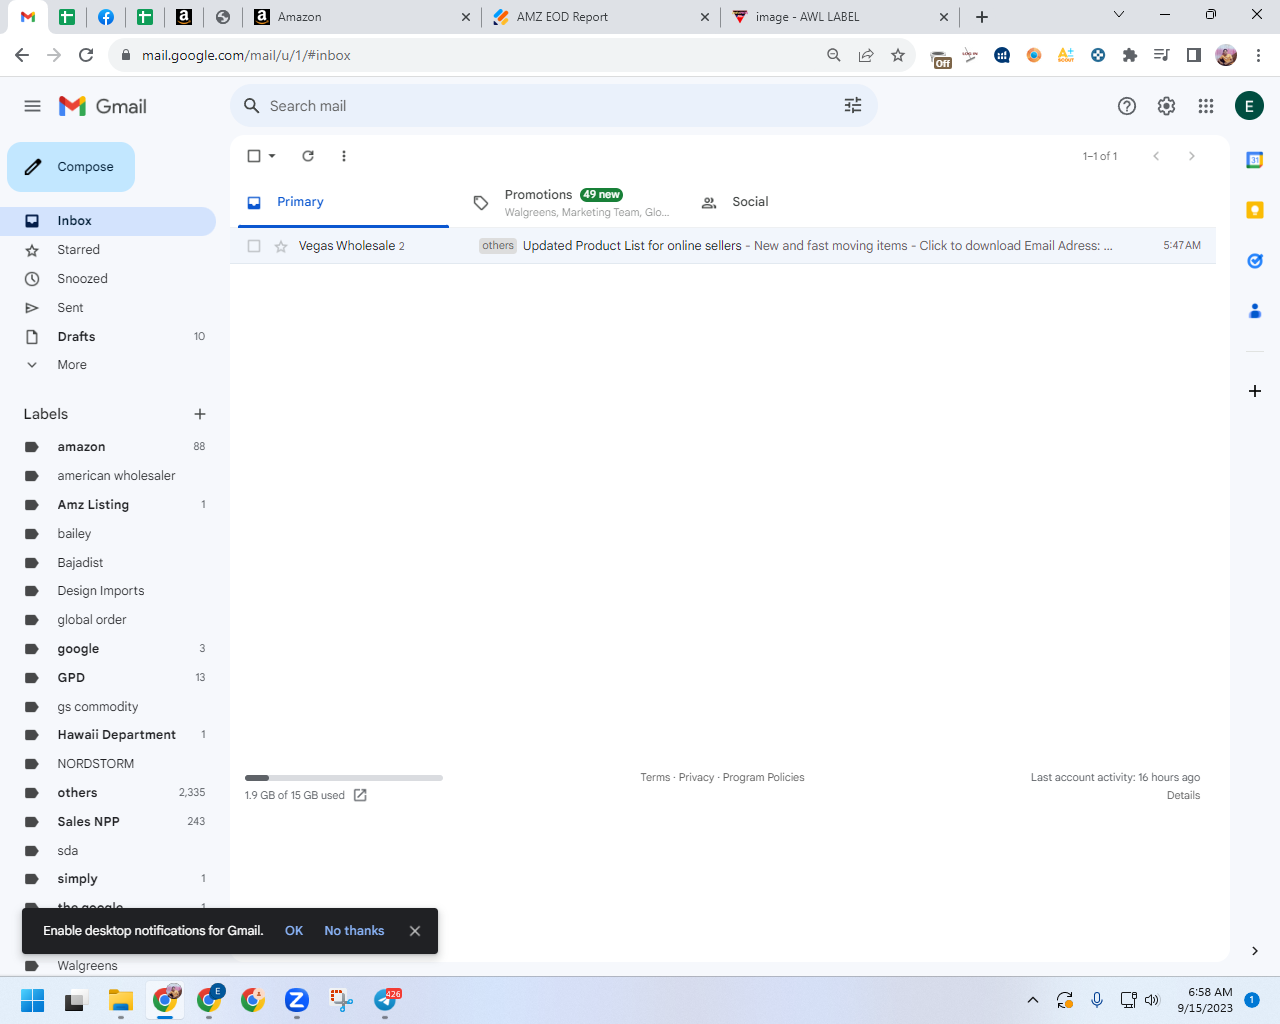
Task: Reload the browser page
Action: pos(86,55)
